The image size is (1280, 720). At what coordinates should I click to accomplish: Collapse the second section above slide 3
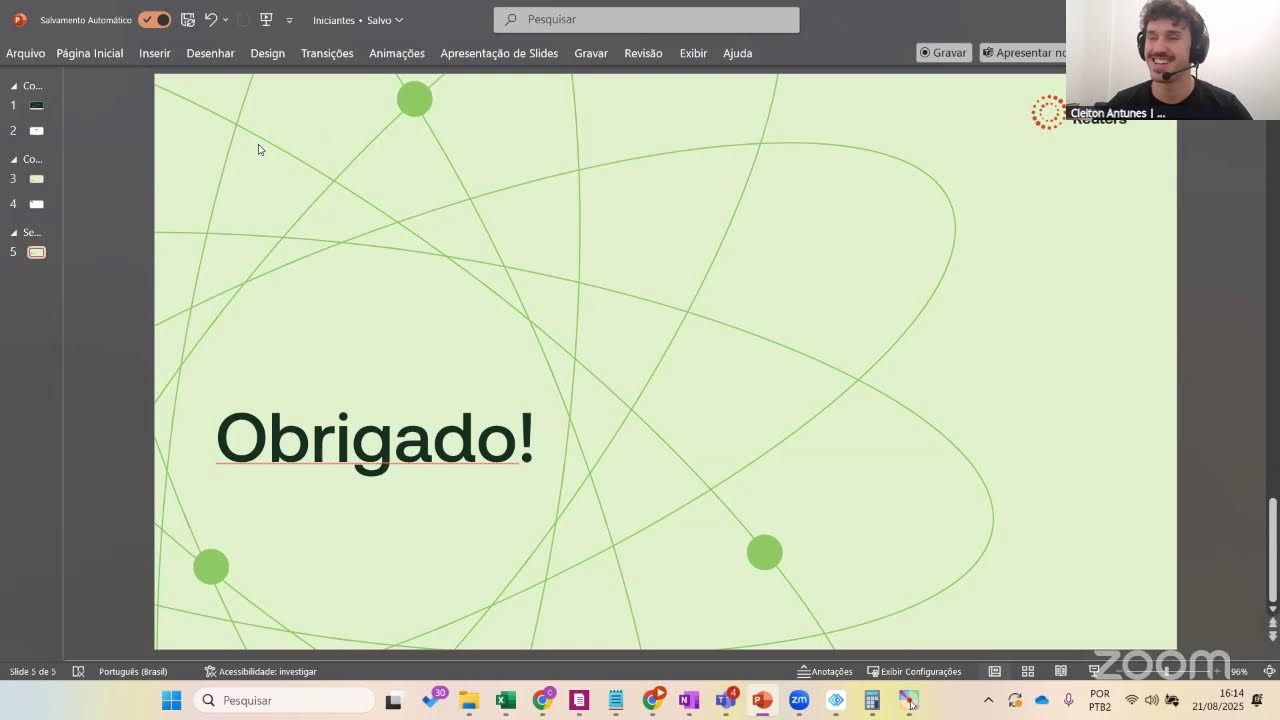pyautogui.click(x=14, y=159)
